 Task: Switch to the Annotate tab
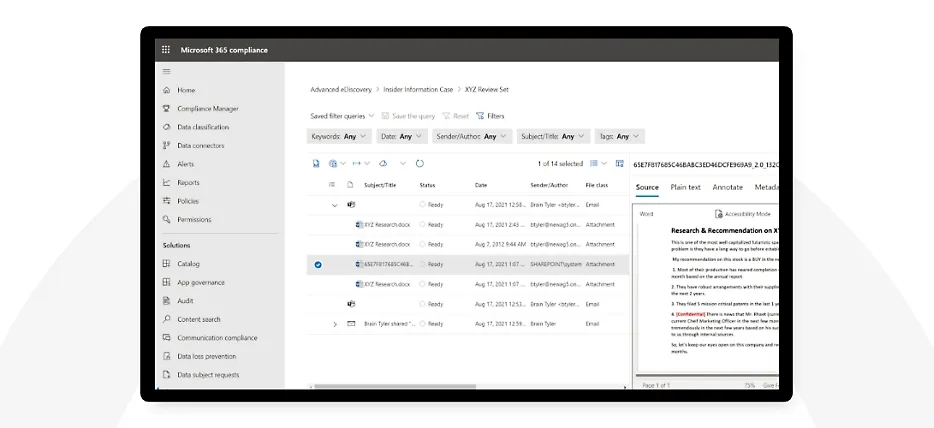[727, 187]
